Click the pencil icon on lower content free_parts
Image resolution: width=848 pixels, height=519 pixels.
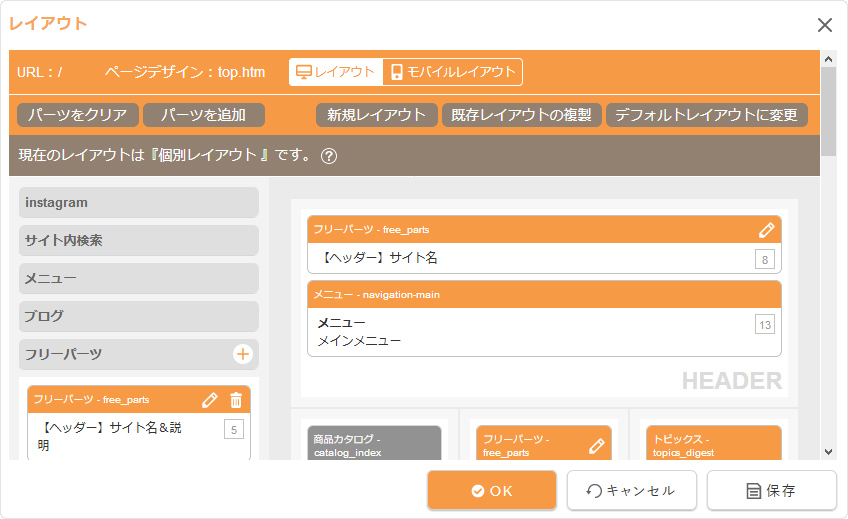(597, 445)
